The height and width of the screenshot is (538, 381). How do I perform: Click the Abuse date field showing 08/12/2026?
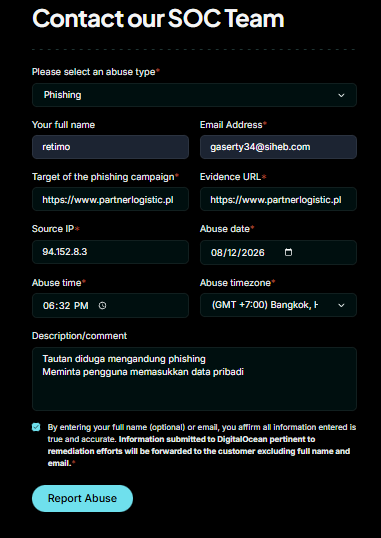[278, 253]
